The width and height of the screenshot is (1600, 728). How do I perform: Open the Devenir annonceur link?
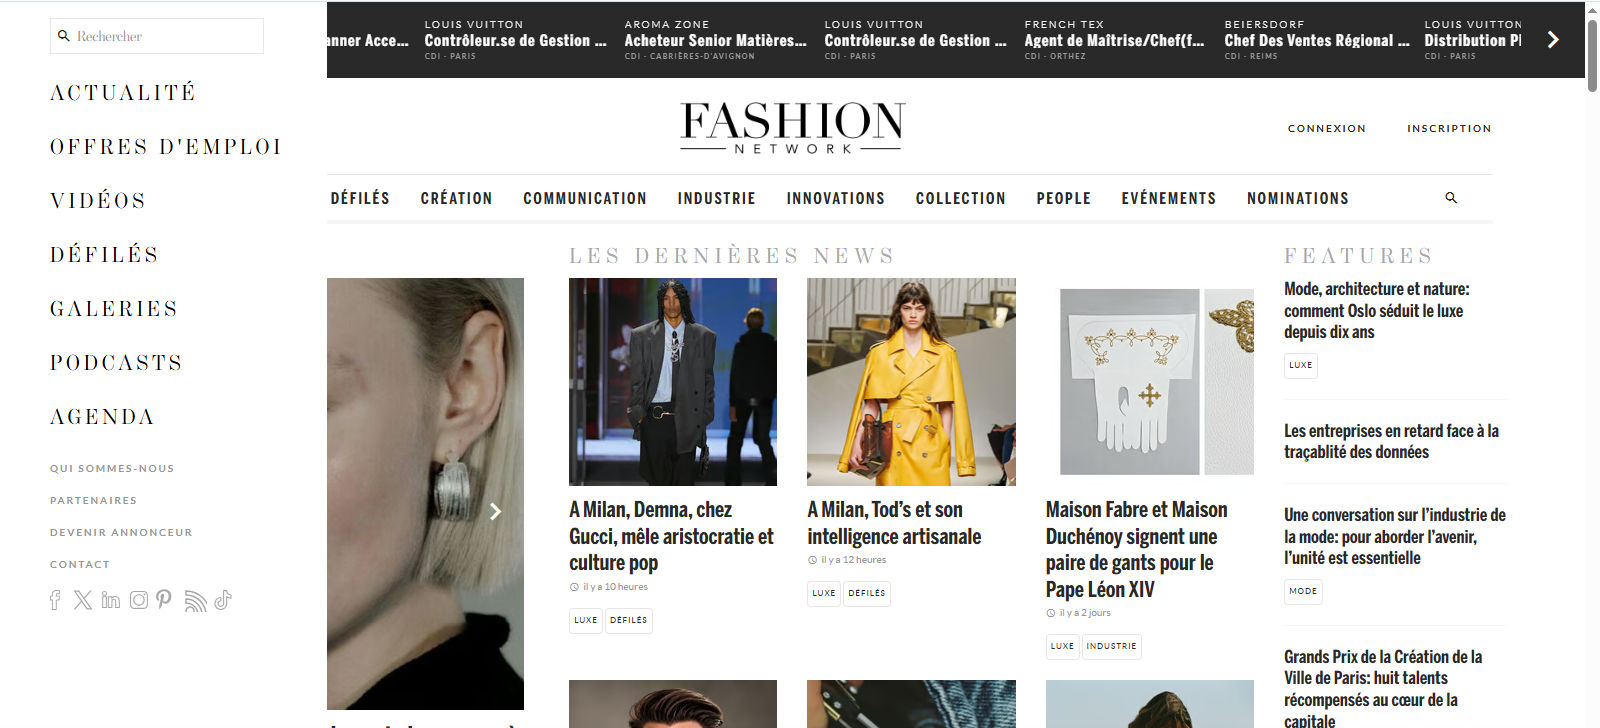[121, 532]
